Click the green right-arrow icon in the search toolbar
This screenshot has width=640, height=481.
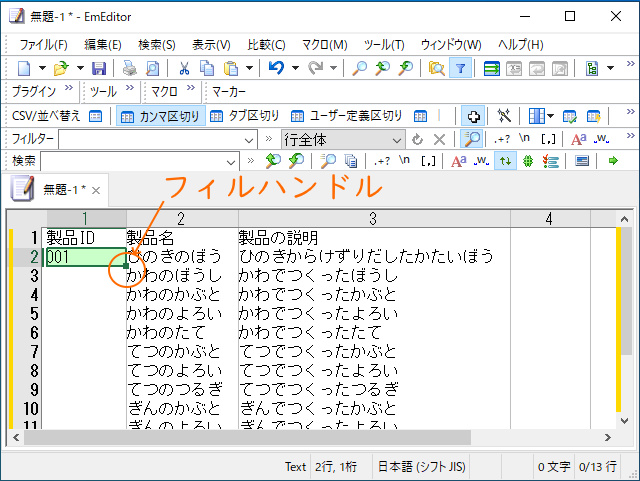click(613, 161)
